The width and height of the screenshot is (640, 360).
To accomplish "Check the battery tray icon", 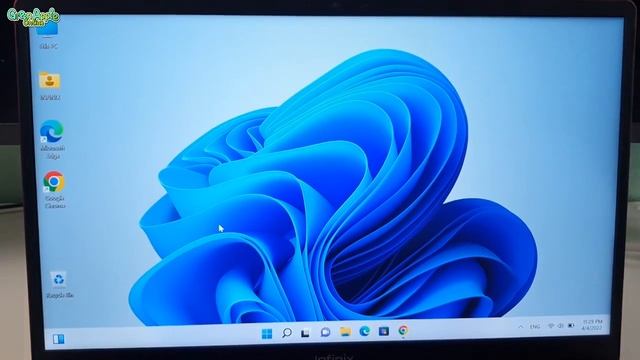I will tap(571, 325).
